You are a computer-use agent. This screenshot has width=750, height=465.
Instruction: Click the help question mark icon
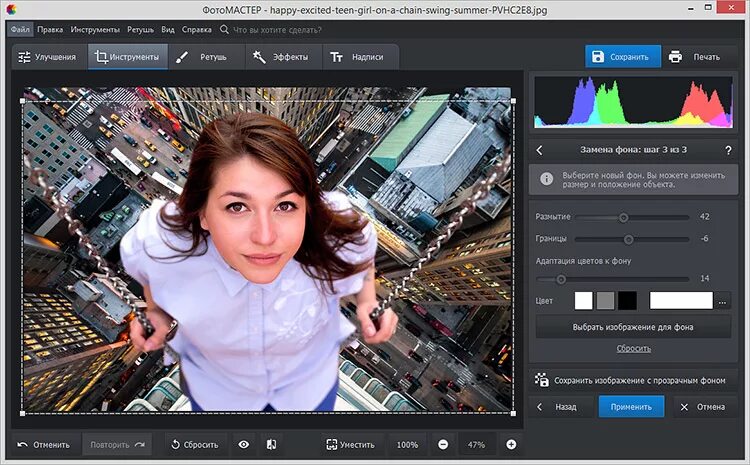(x=728, y=150)
